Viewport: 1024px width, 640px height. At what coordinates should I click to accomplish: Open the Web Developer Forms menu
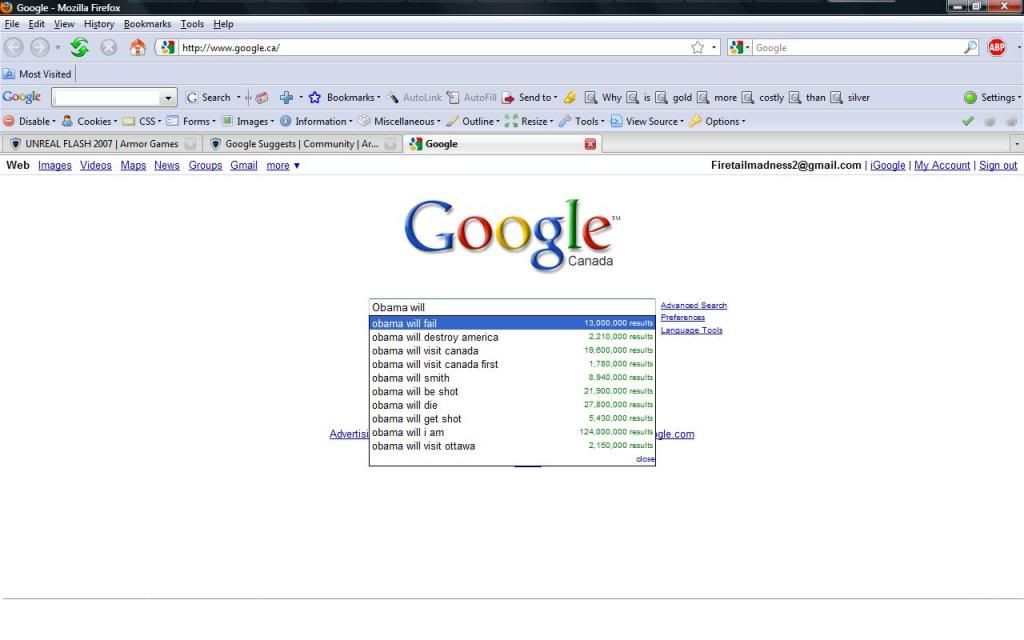[x=191, y=121]
